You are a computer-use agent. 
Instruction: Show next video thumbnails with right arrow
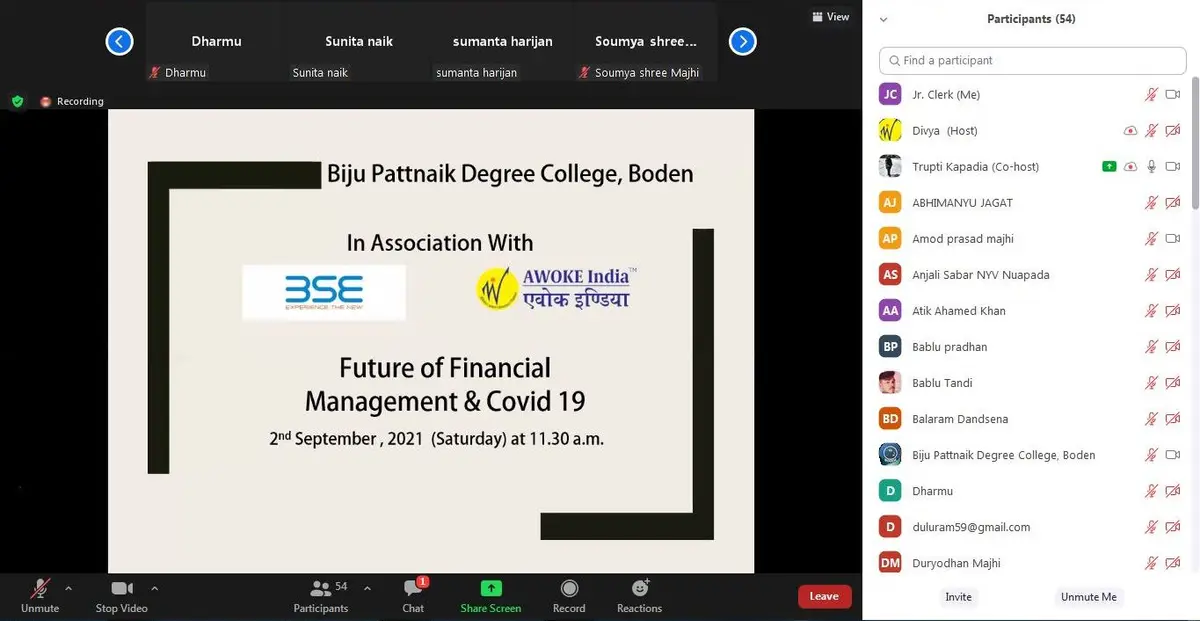[x=742, y=42]
